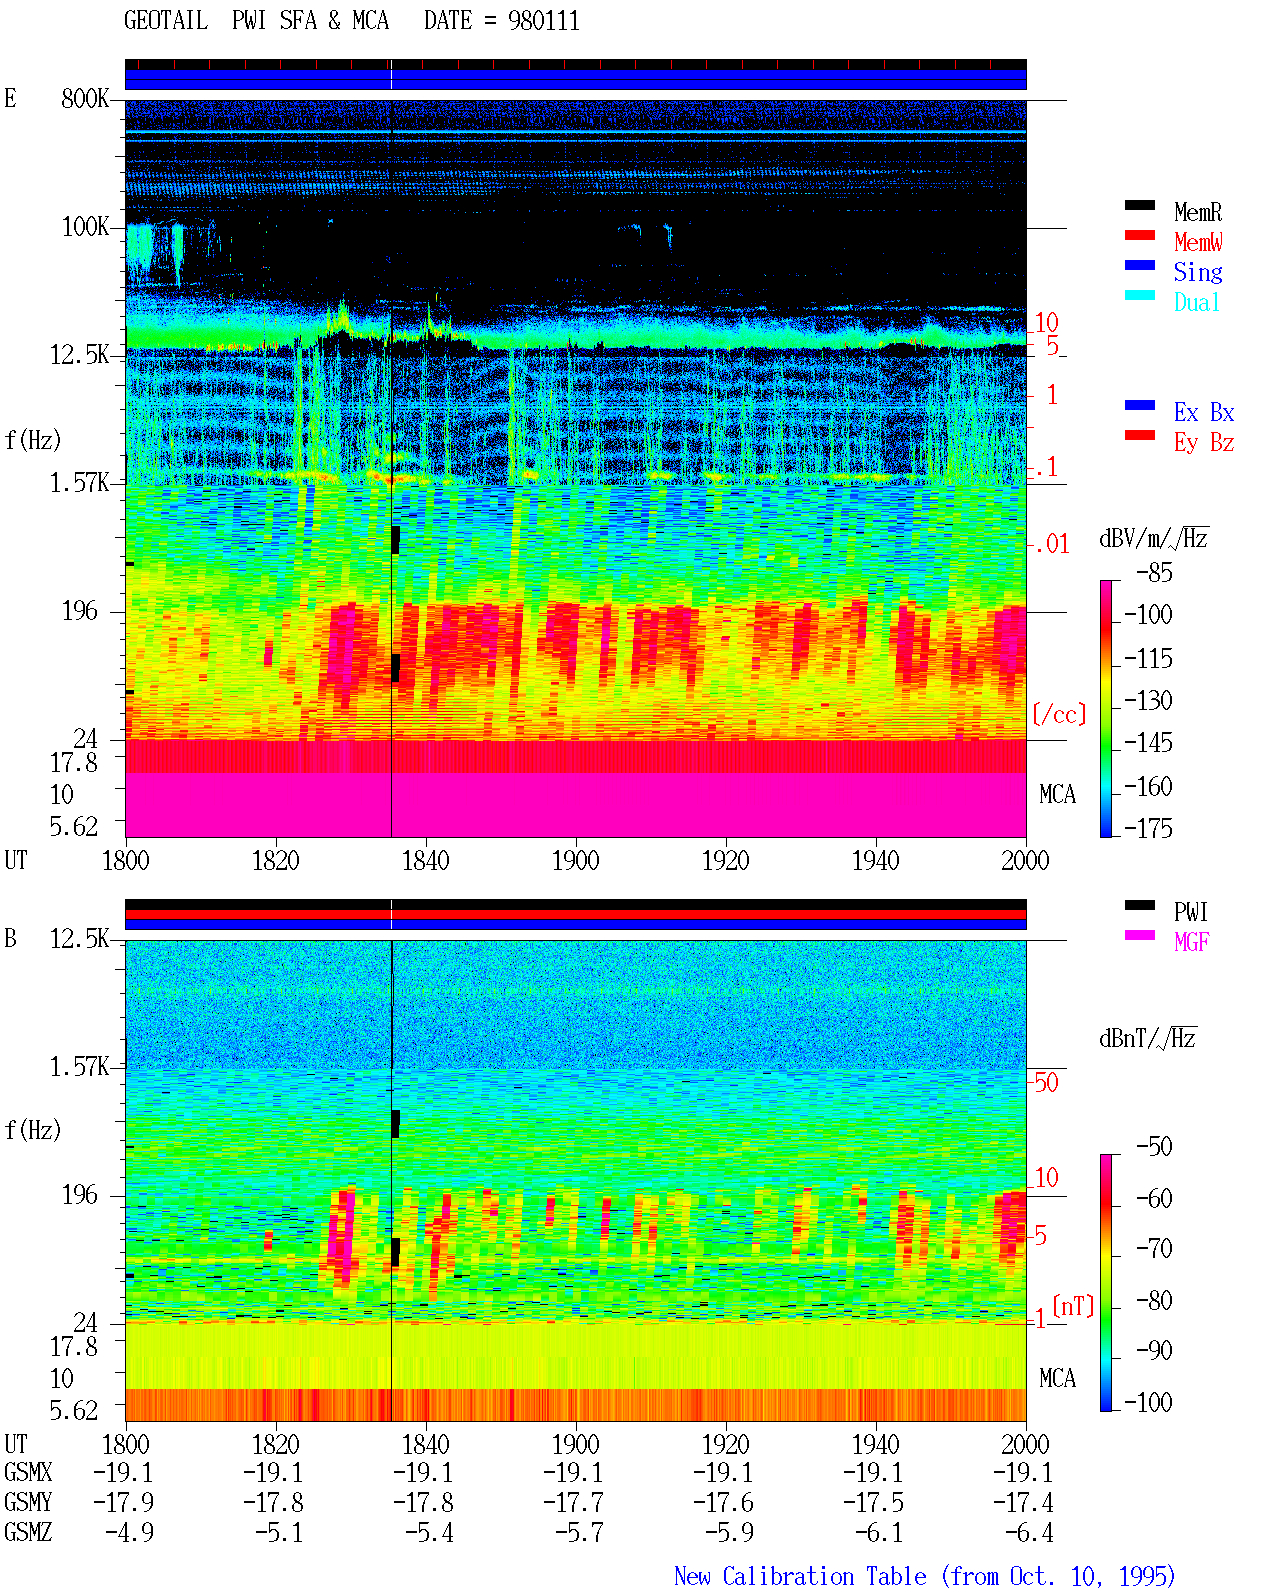Click the red [nT] unit label
Image resolution: width=1280 pixels, height=1593 pixels.
click(1073, 1306)
